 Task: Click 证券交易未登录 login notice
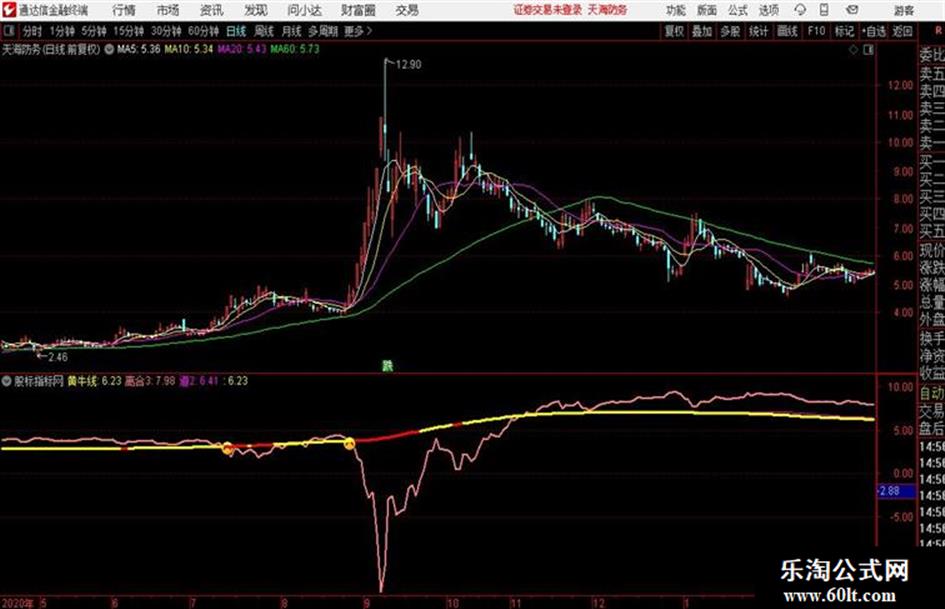point(548,10)
